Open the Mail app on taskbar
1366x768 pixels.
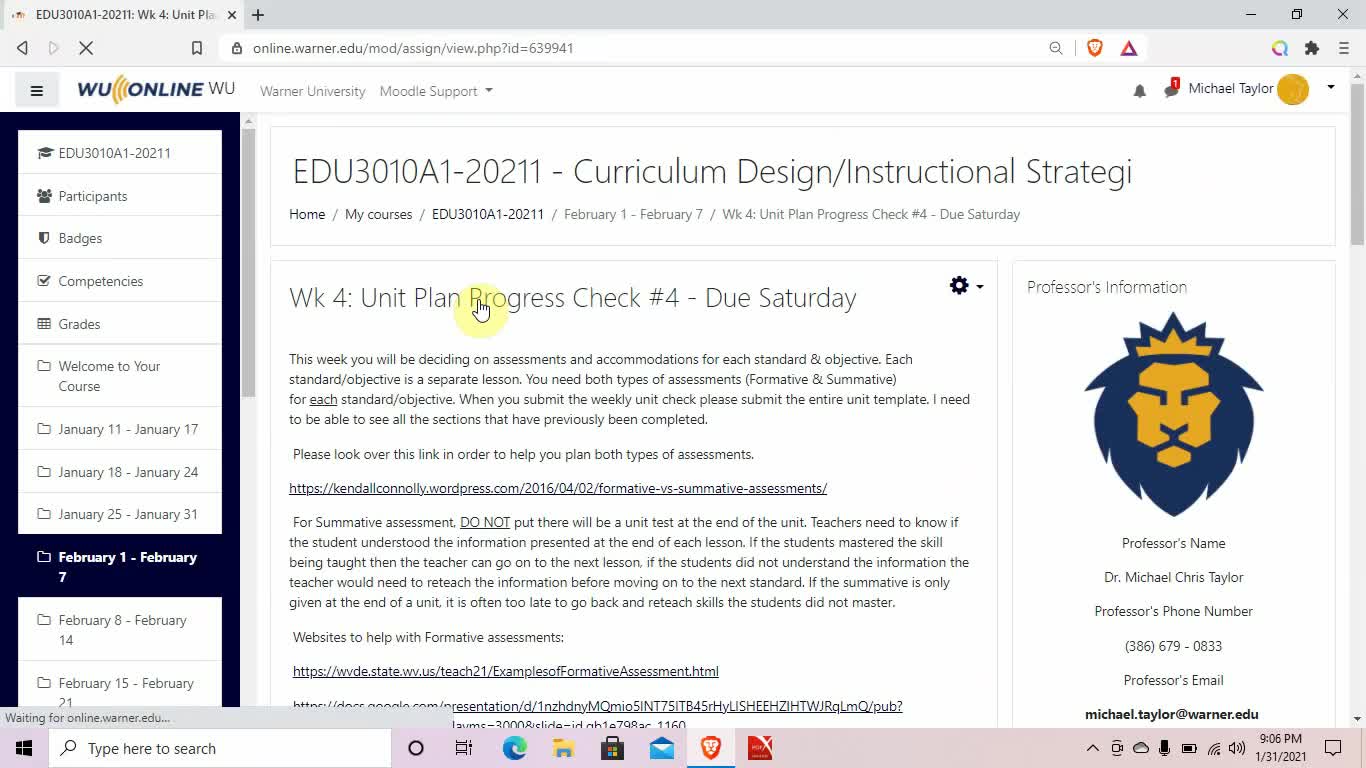coord(662,748)
